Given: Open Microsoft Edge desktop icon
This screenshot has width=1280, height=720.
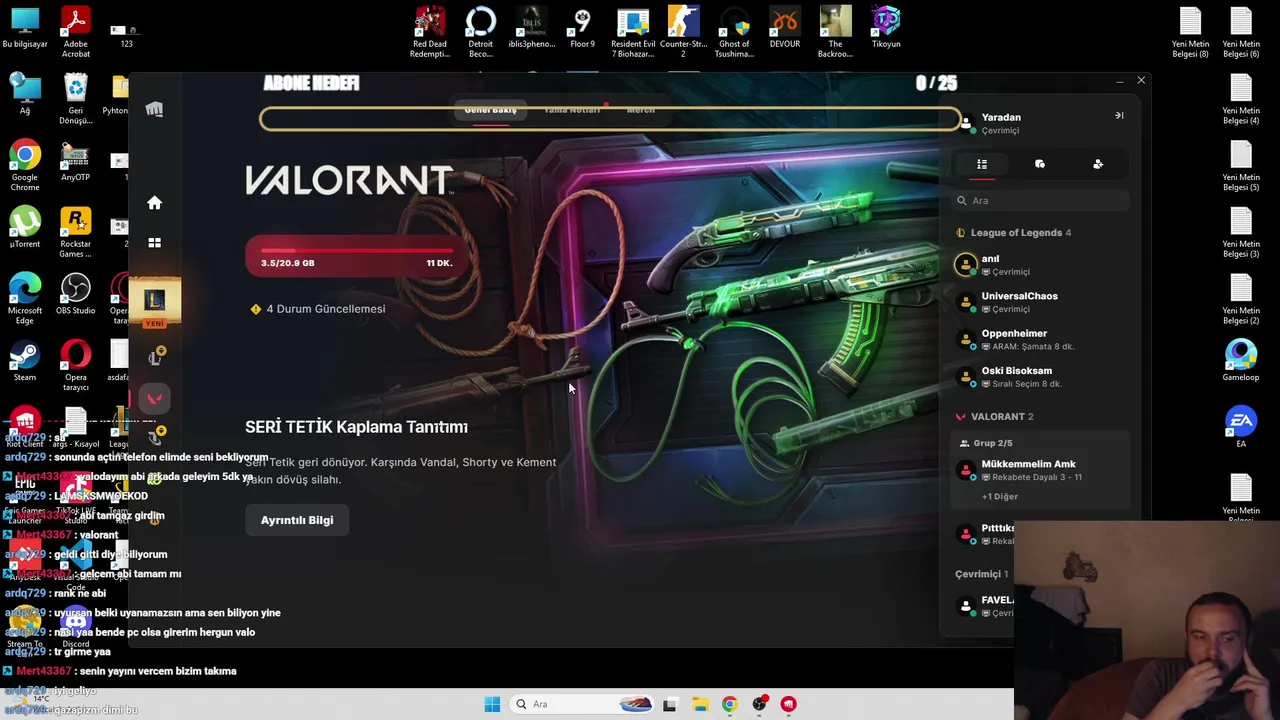Looking at the screenshot, I should (x=25, y=300).
